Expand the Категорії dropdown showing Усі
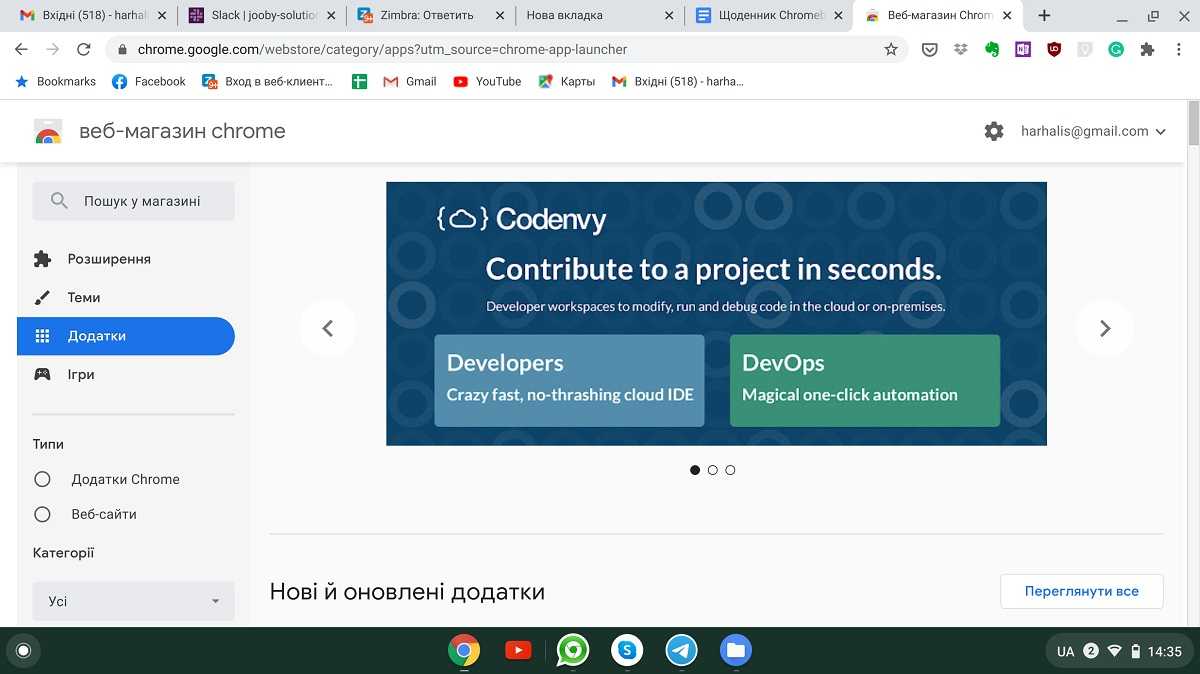 click(x=133, y=601)
